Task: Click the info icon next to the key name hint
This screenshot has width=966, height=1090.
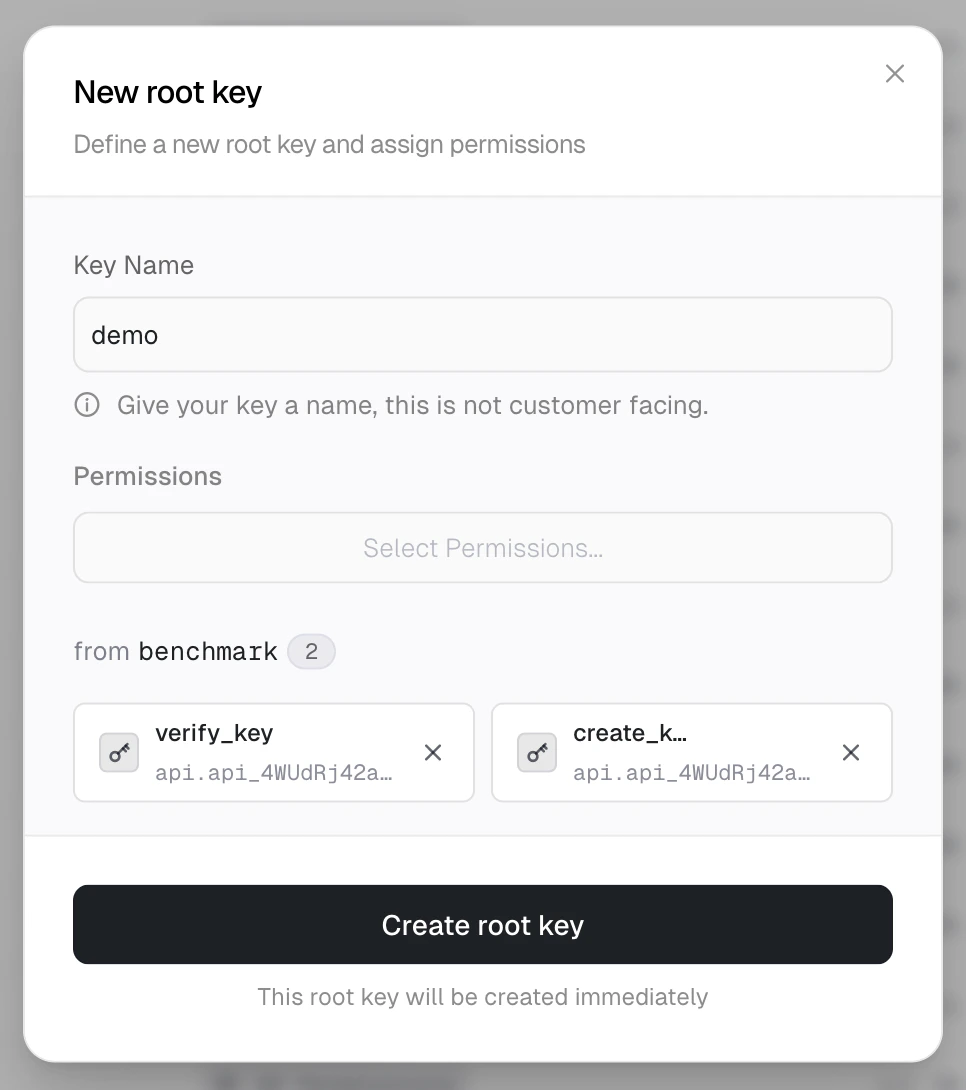Action: click(x=87, y=405)
